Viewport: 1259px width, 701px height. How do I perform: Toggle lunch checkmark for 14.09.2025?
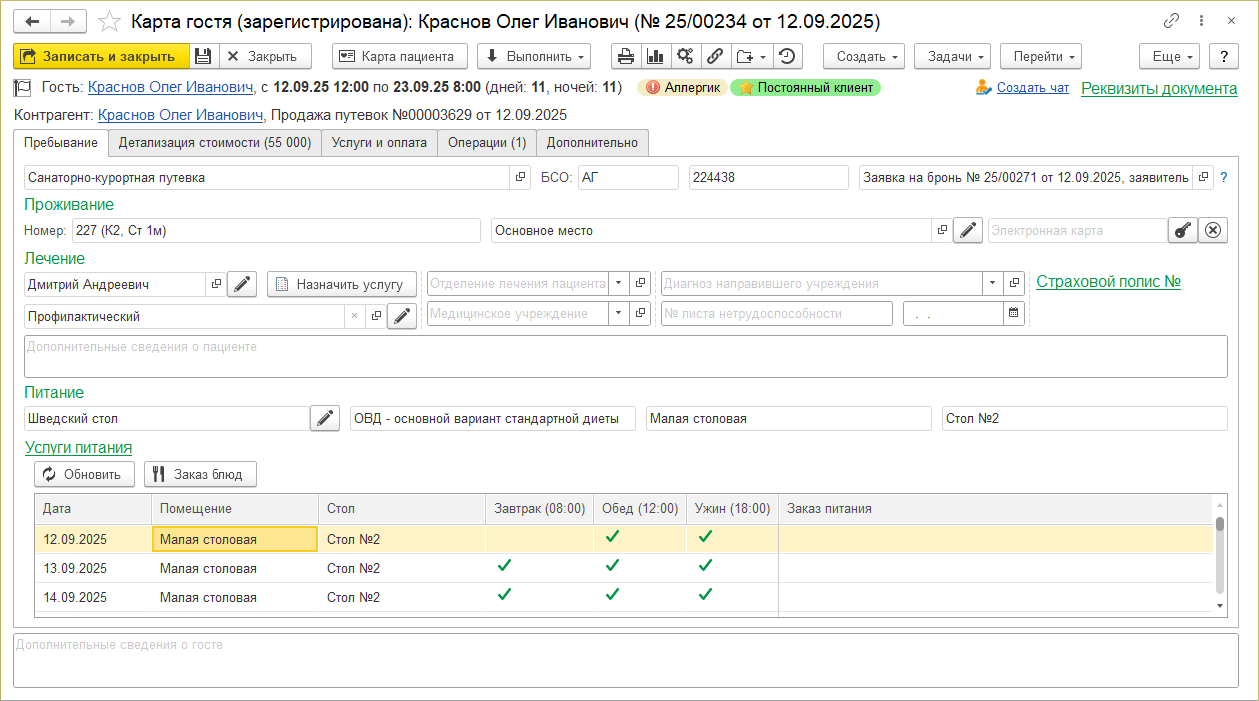coord(612,595)
